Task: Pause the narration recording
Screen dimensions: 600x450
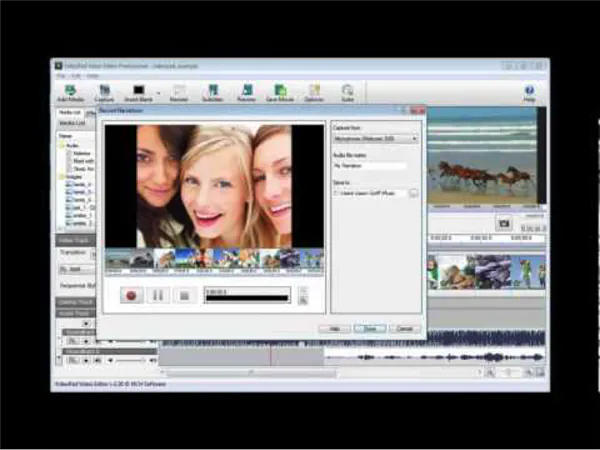Action: pyautogui.click(x=158, y=295)
